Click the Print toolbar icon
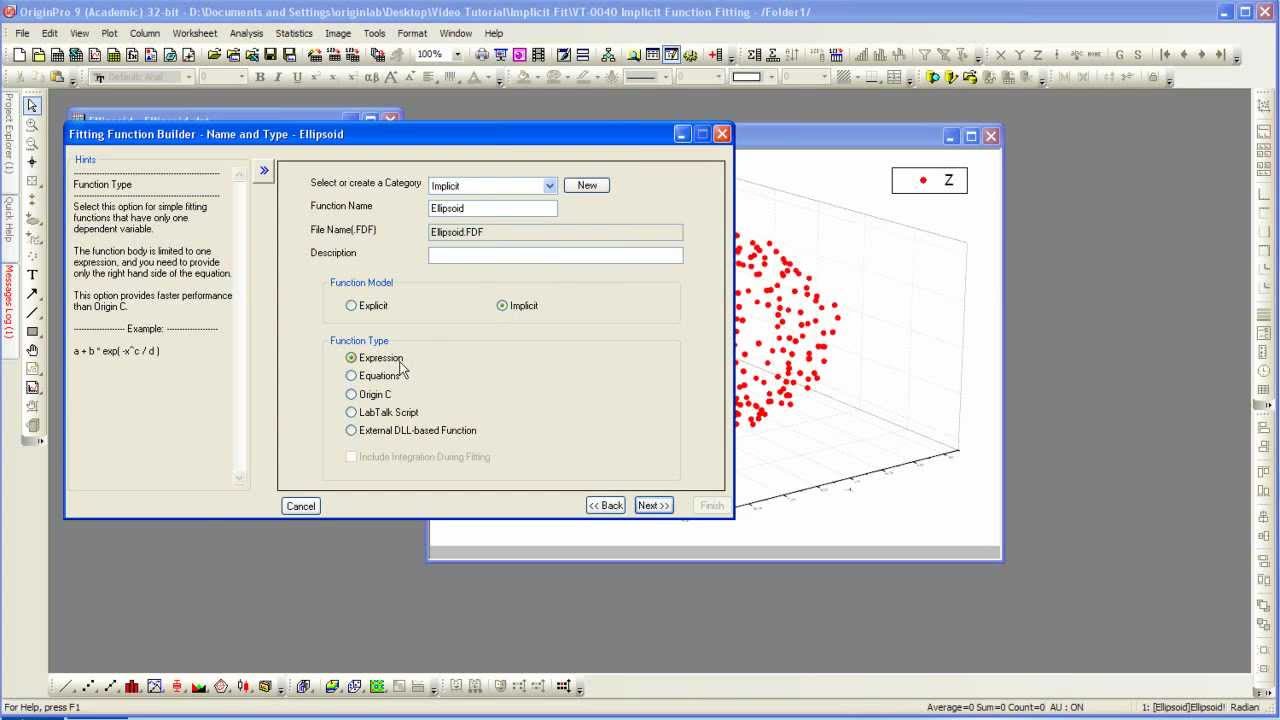The image size is (1280, 720). tap(482, 55)
